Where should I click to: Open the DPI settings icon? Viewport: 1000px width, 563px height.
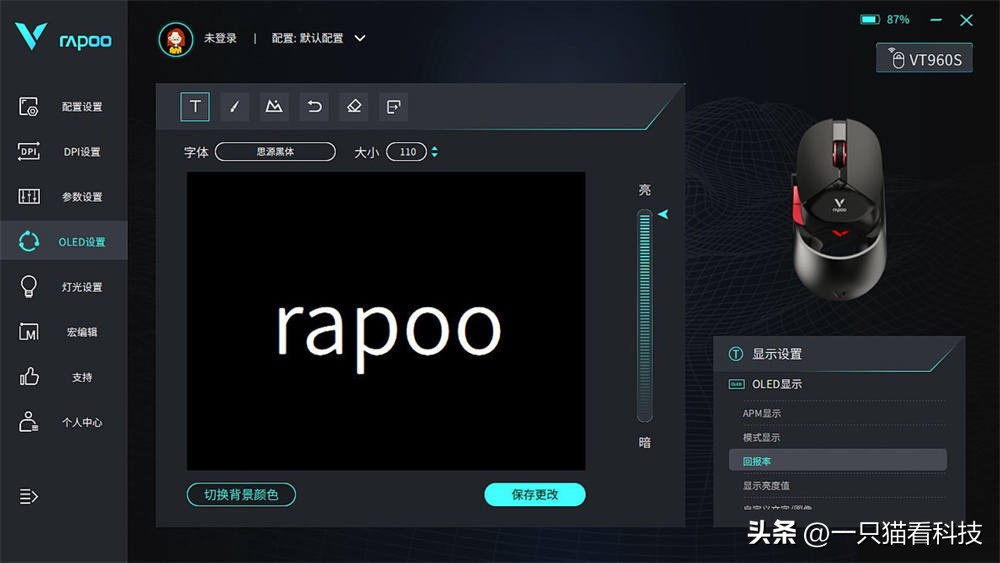29,151
